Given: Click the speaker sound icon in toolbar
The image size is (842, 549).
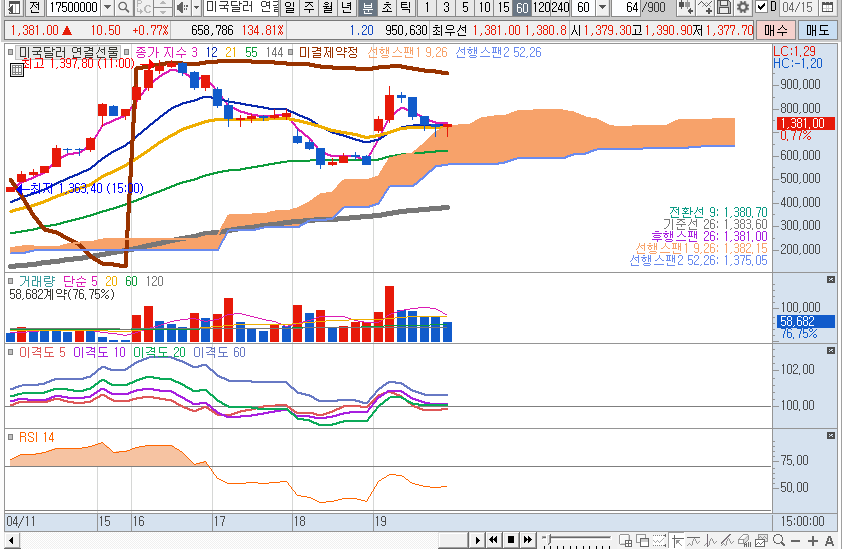Looking at the screenshot, I should click(x=181, y=8).
